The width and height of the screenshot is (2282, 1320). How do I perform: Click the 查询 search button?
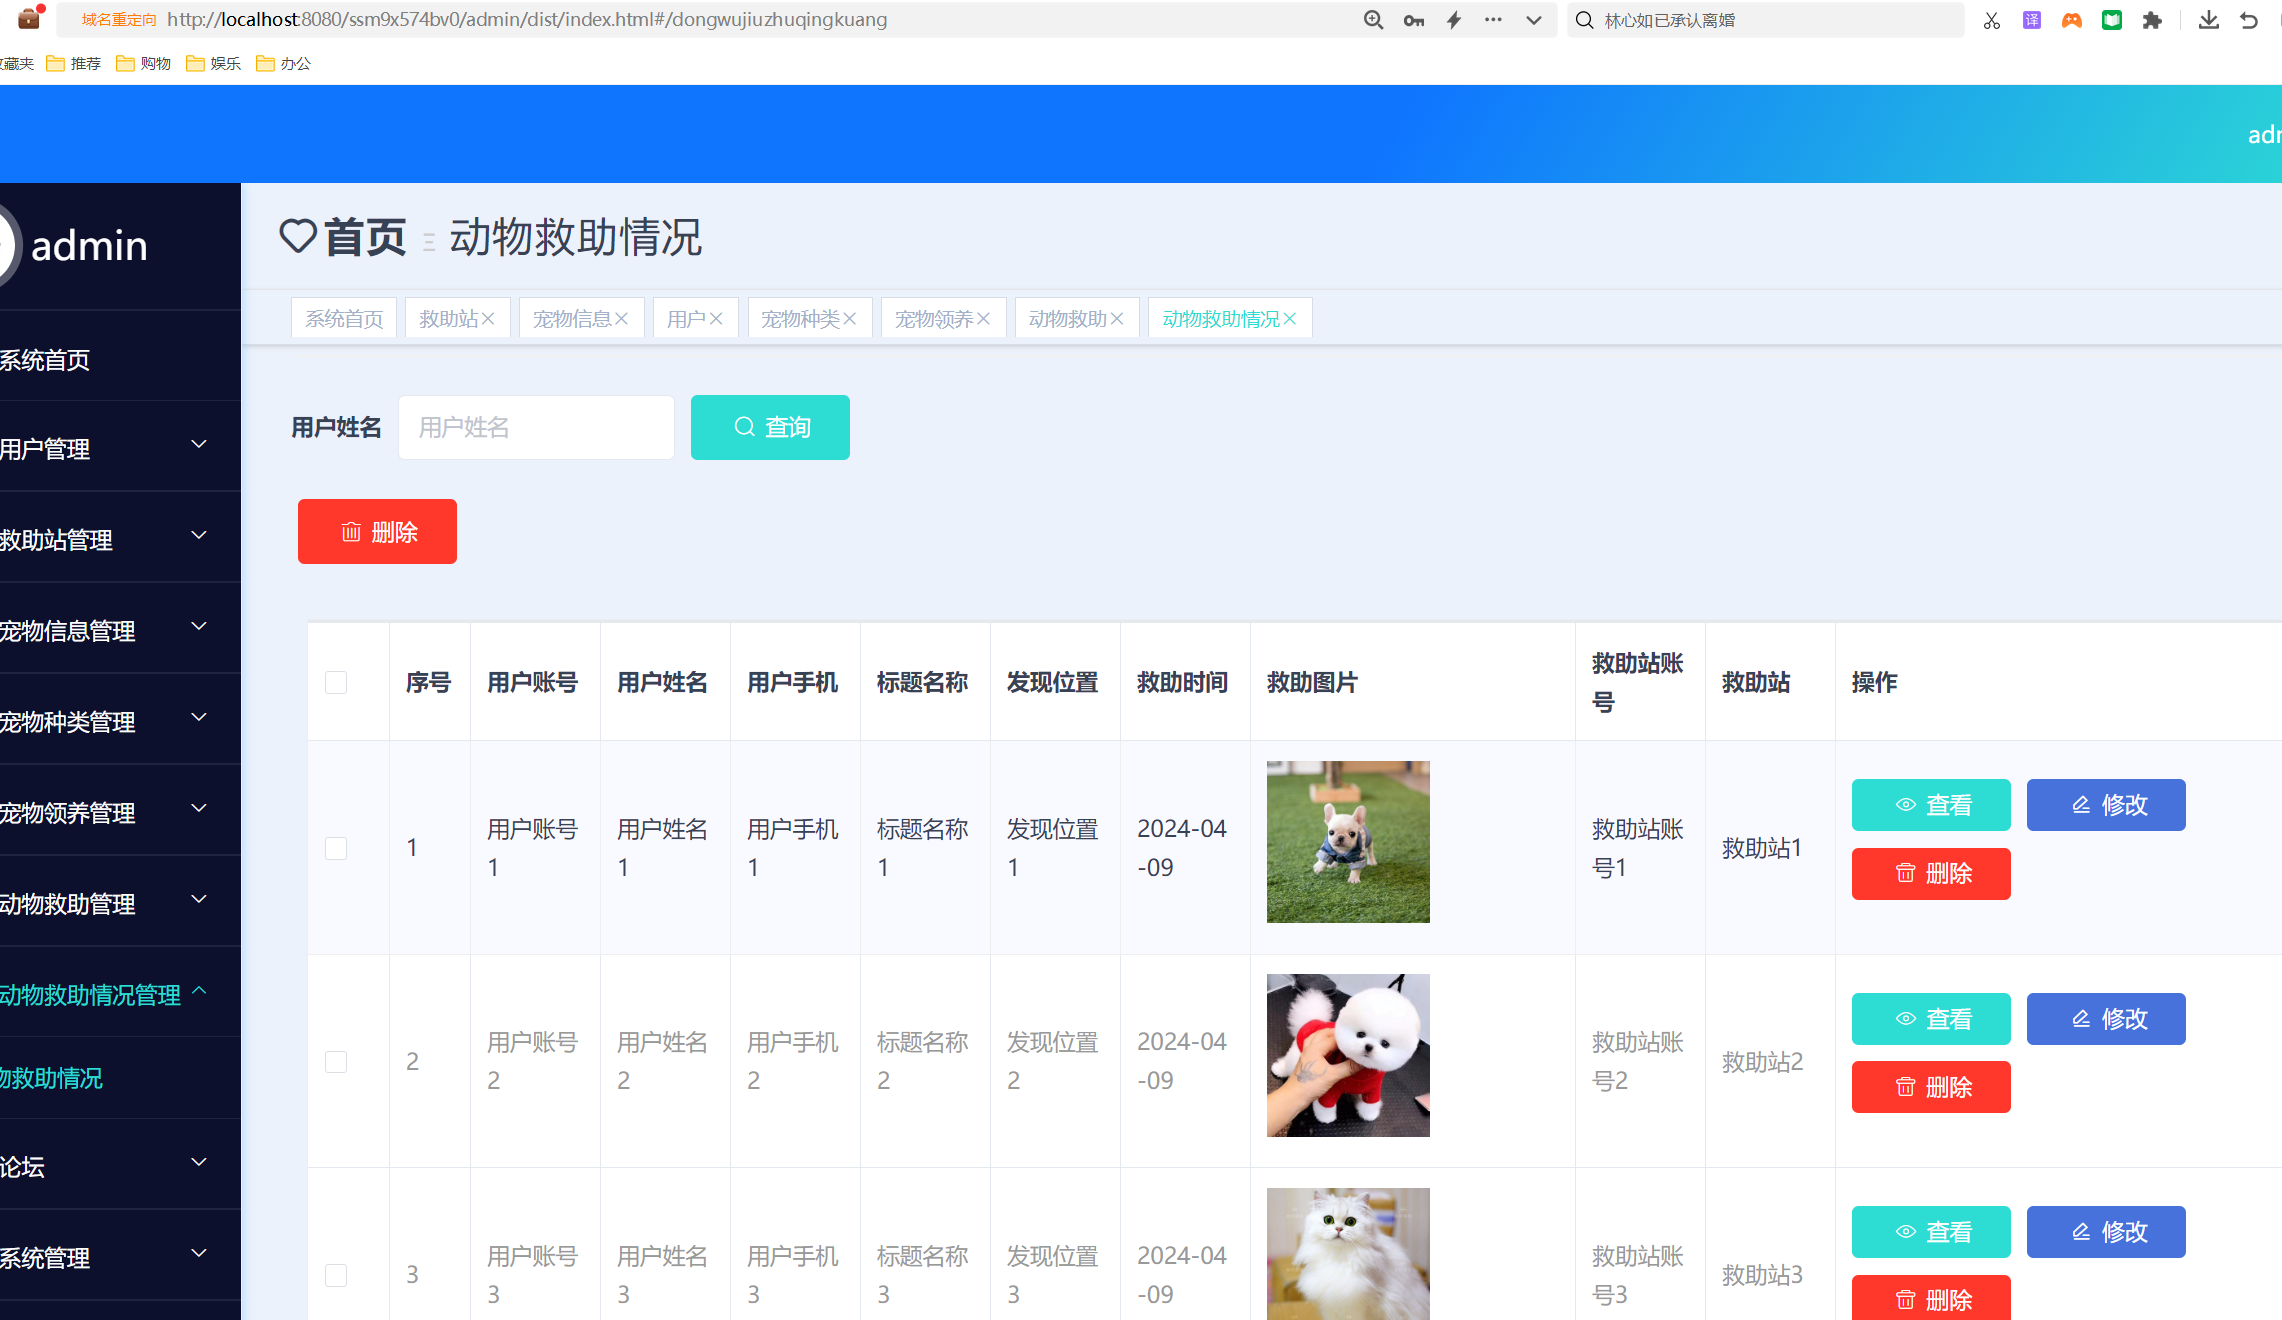tap(770, 427)
